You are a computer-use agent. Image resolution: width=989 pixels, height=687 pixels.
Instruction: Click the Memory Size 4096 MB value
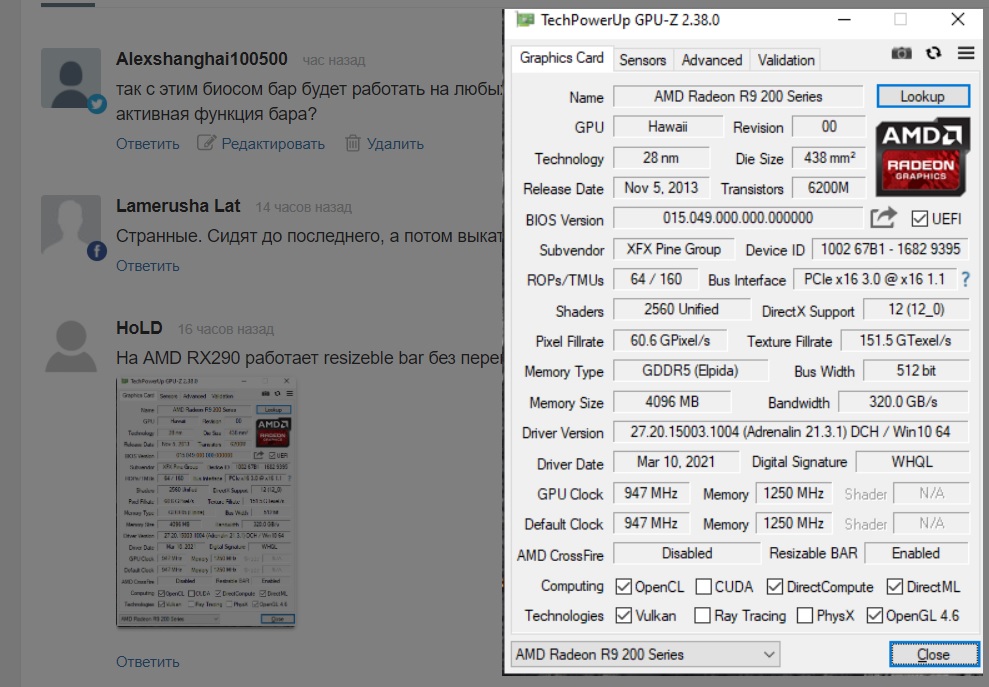pyautogui.click(x=672, y=402)
